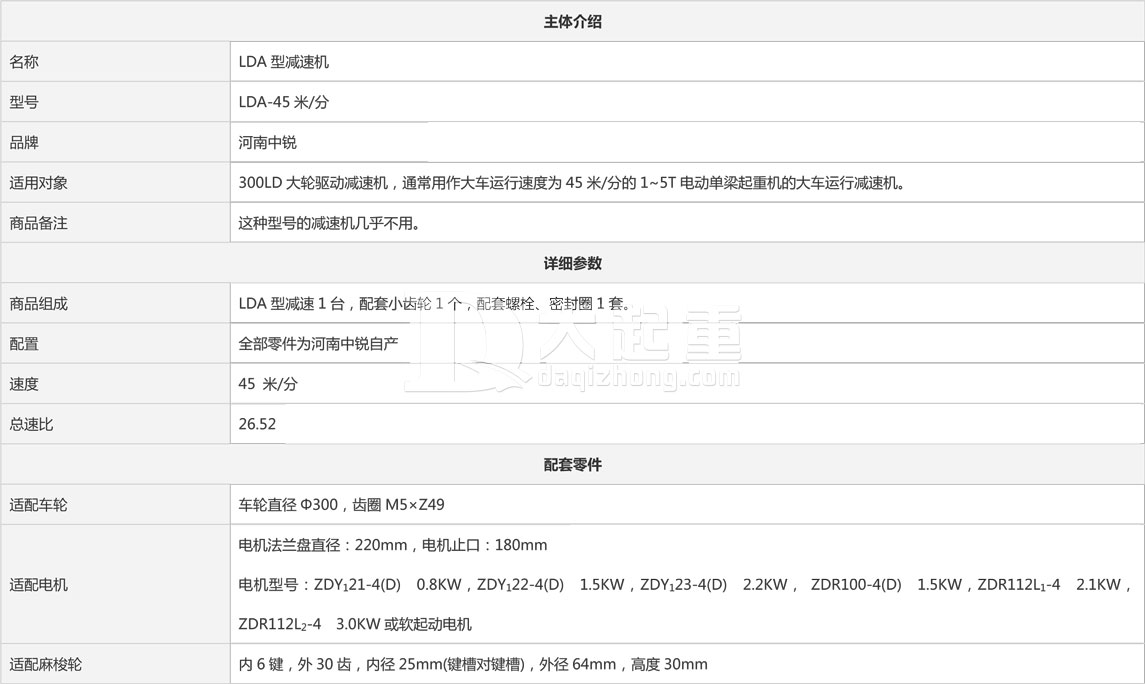Click the 适配麻梭轮 row label
Image resolution: width=1145 pixels, height=684 pixels.
(x=46, y=664)
